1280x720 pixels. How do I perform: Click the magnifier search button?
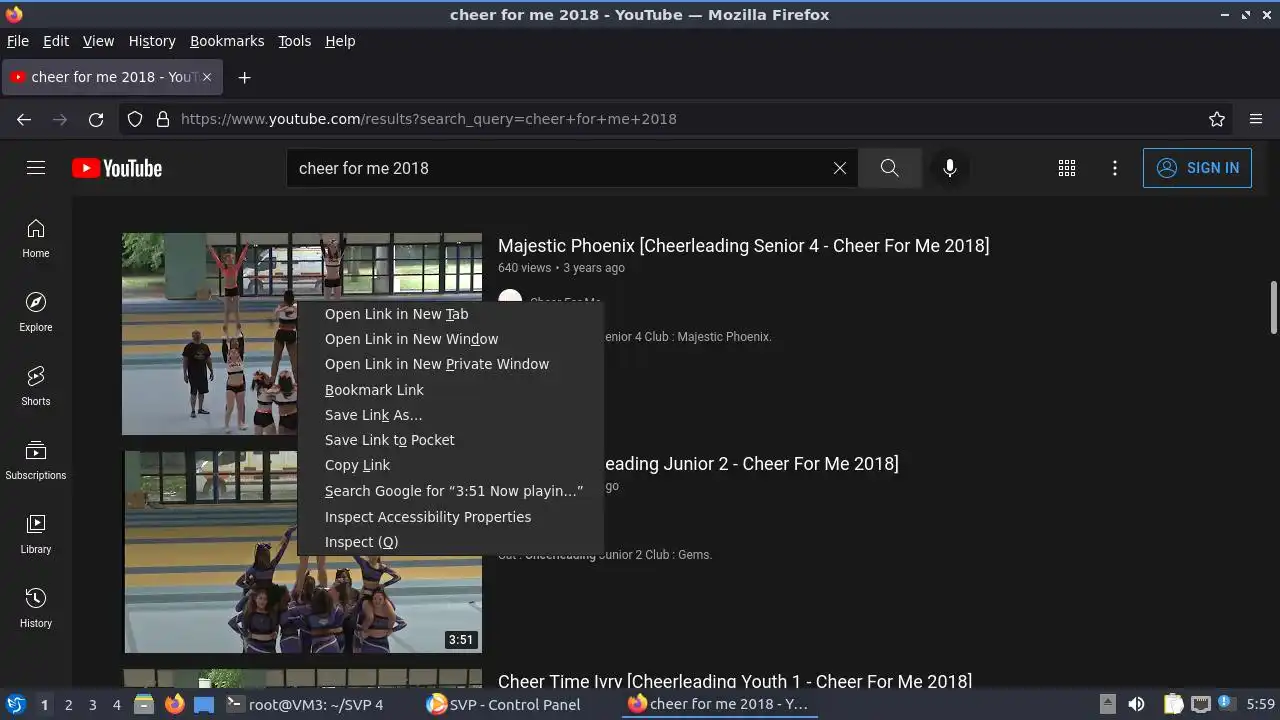[889, 168]
